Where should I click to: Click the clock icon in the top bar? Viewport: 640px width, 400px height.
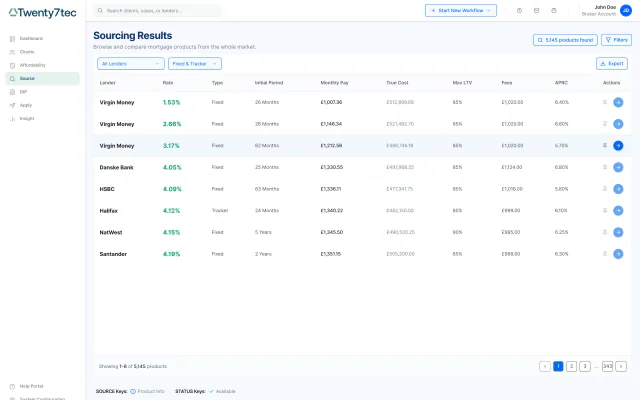click(x=519, y=11)
